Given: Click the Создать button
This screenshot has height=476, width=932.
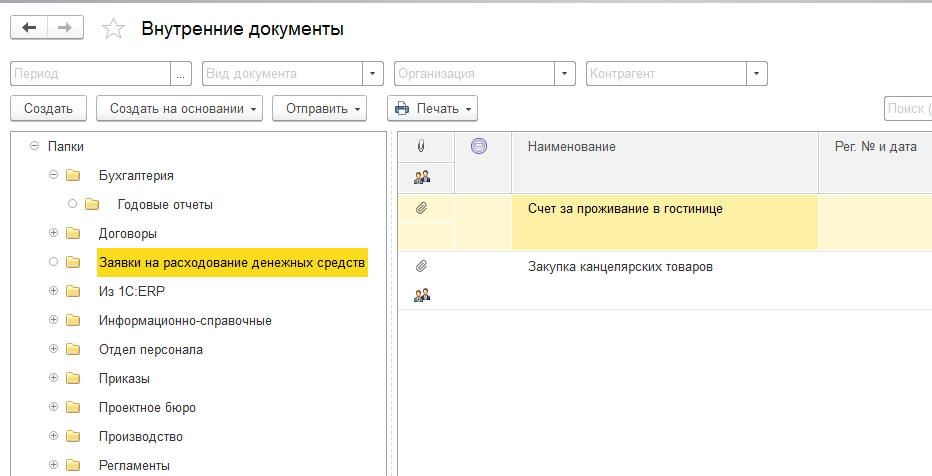Looking at the screenshot, I should (49, 109).
